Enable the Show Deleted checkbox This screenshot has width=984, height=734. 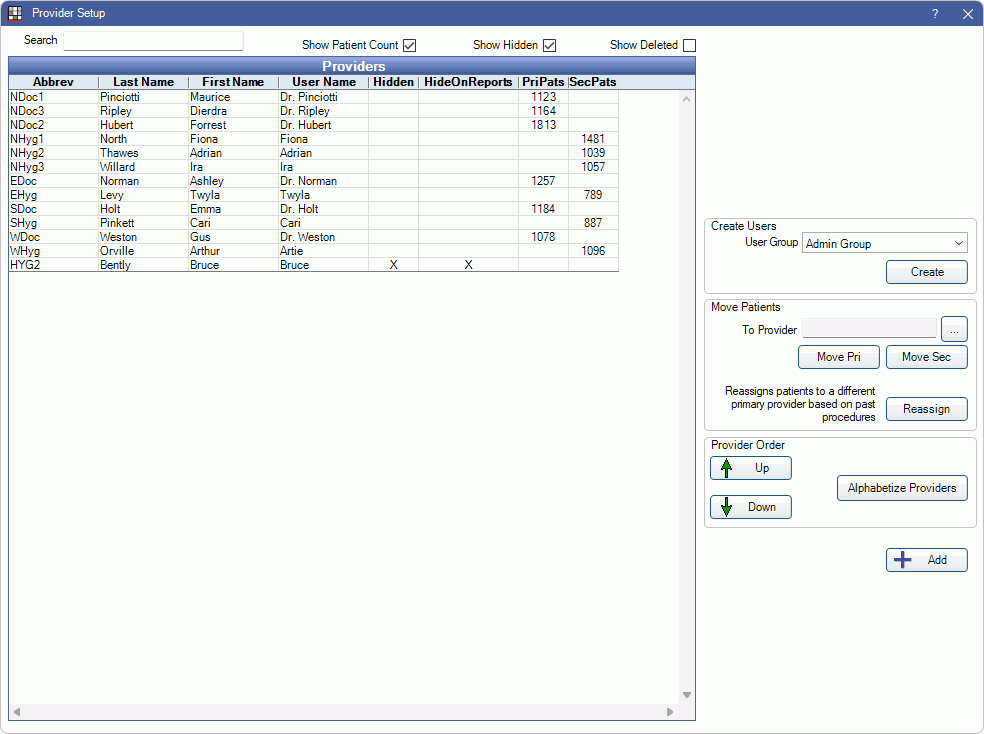(x=689, y=45)
